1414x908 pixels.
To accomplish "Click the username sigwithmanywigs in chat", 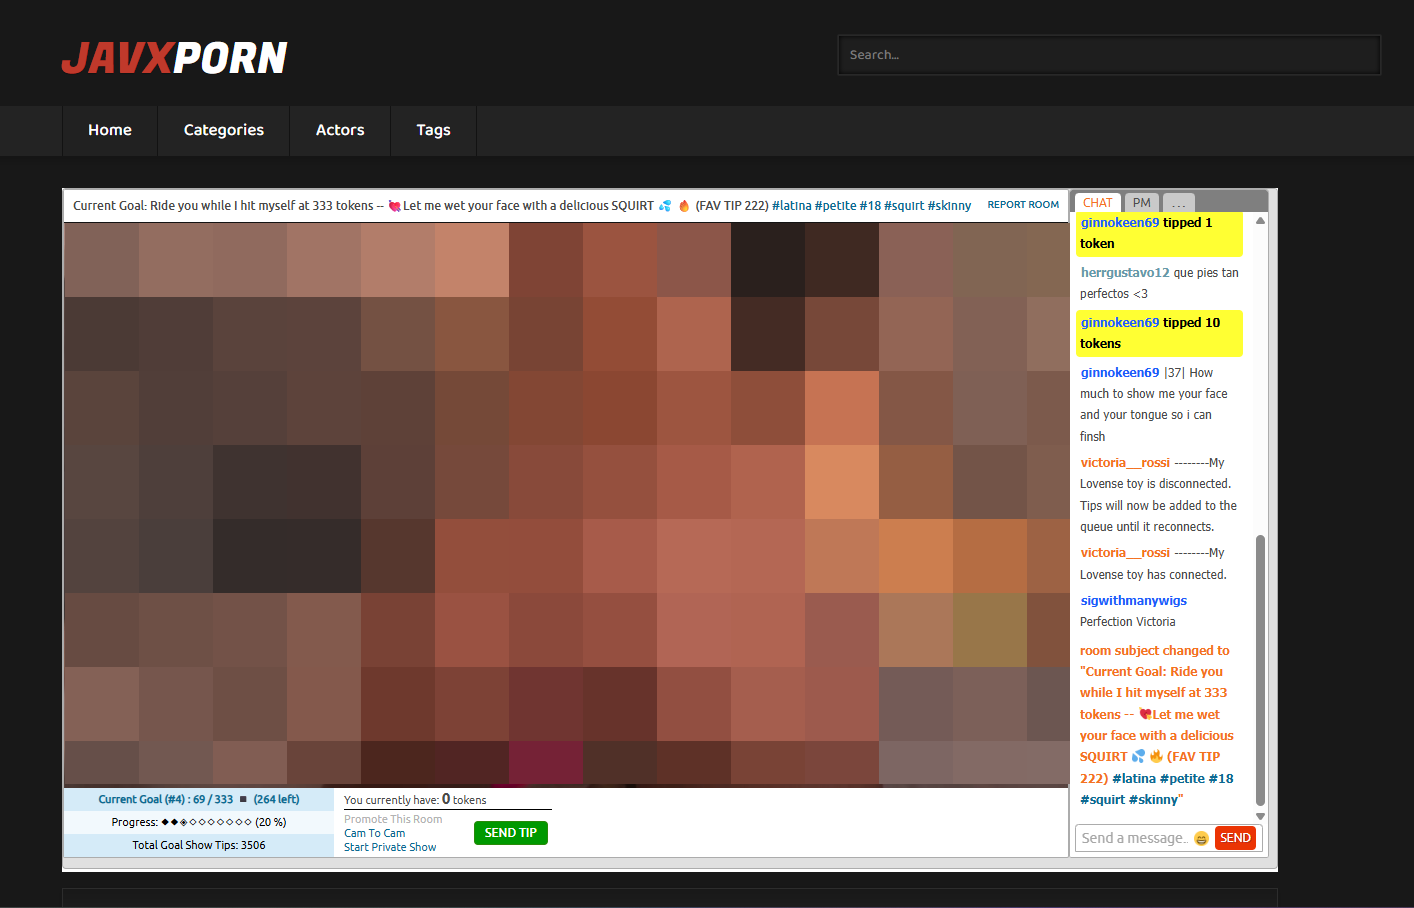I will click(1133, 601).
